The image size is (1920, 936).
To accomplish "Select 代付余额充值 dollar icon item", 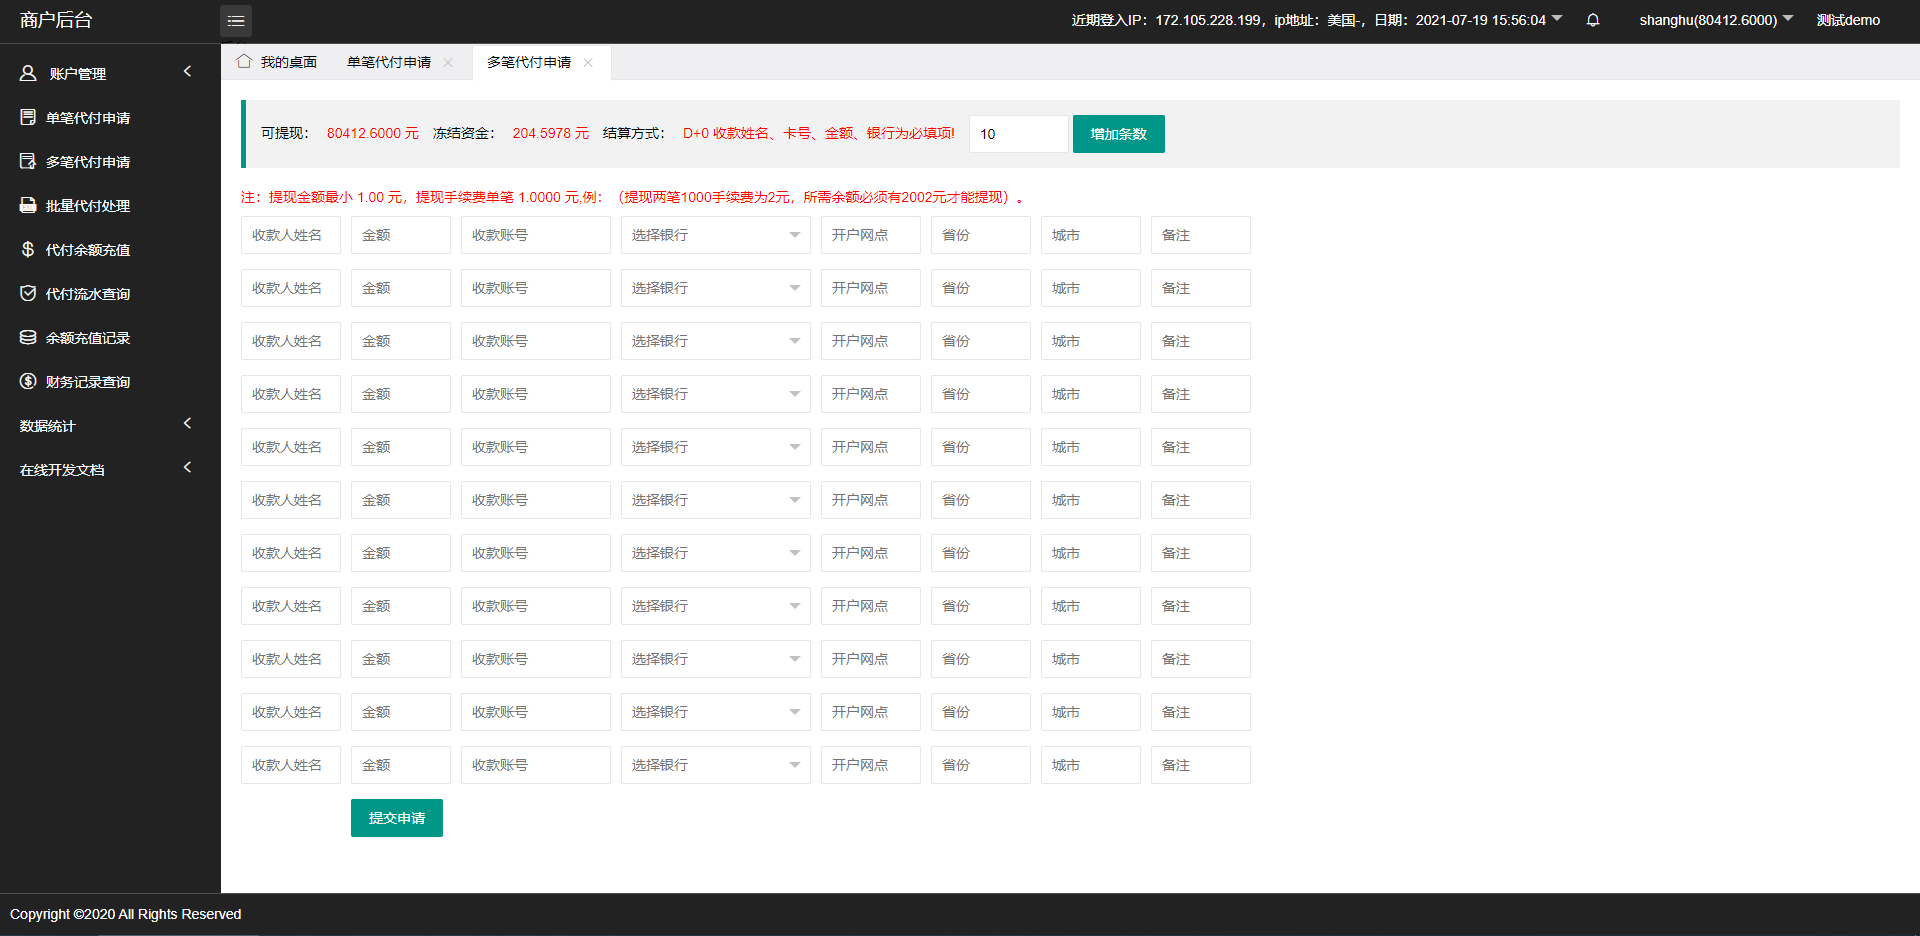I will (x=28, y=250).
